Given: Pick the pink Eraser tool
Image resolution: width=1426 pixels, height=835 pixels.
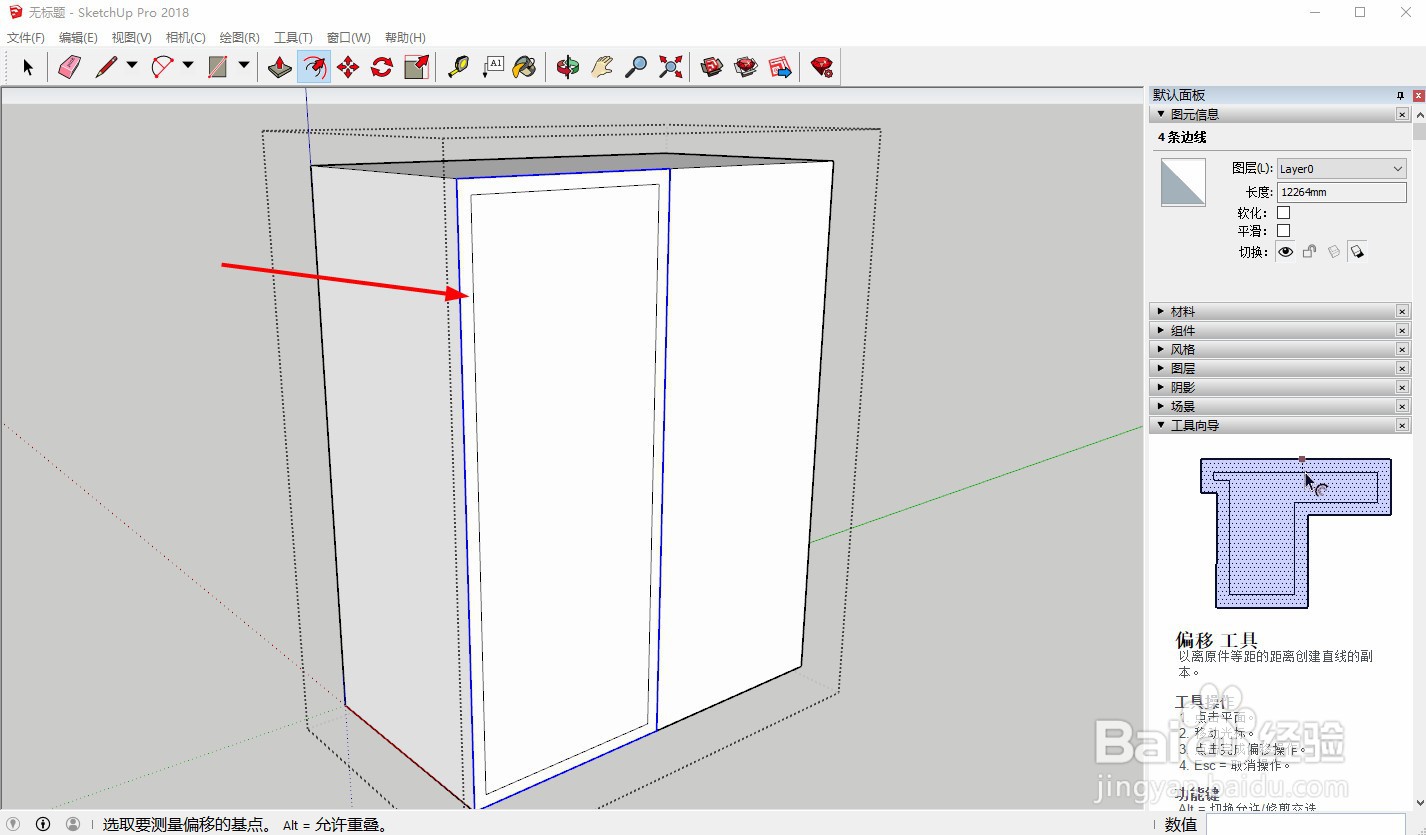Looking at the screenshot, I should (69, 67).
